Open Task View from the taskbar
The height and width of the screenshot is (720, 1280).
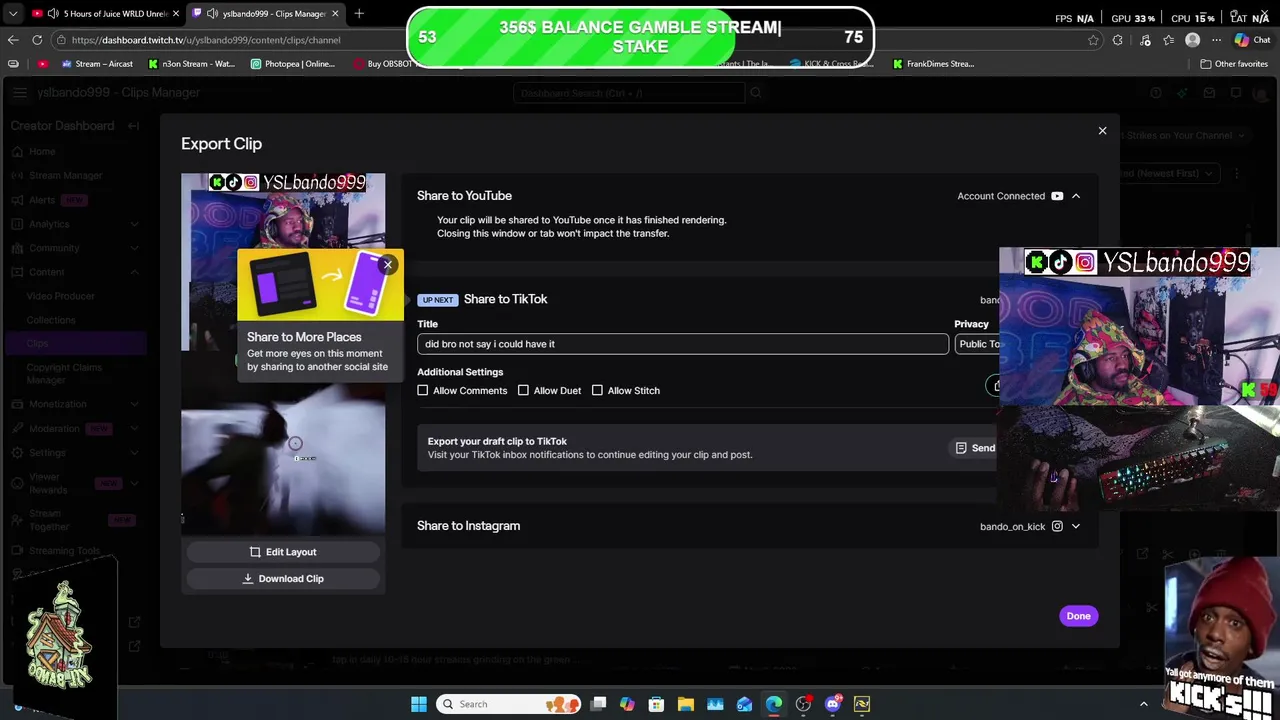coord(598,704)
